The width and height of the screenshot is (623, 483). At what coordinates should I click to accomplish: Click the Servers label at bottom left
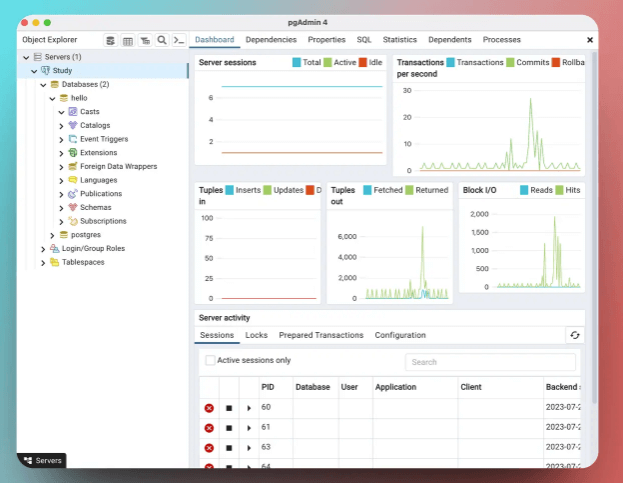point(48,460)
